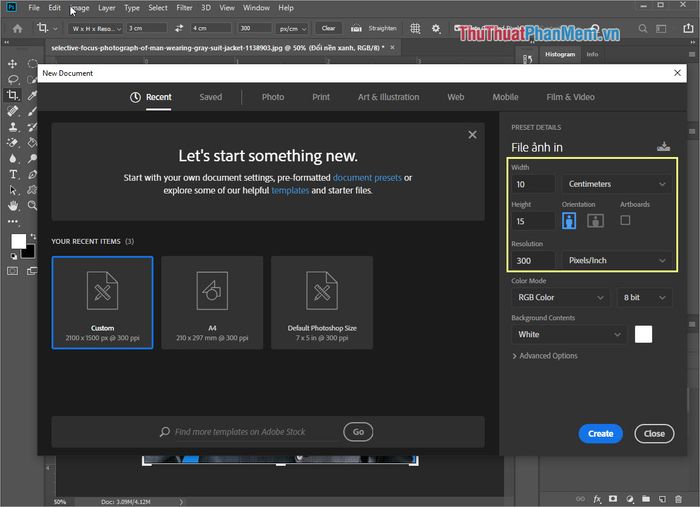700x507 pixels.
Task: Switch to the Print tab
Action: click(x=321, y=97)
